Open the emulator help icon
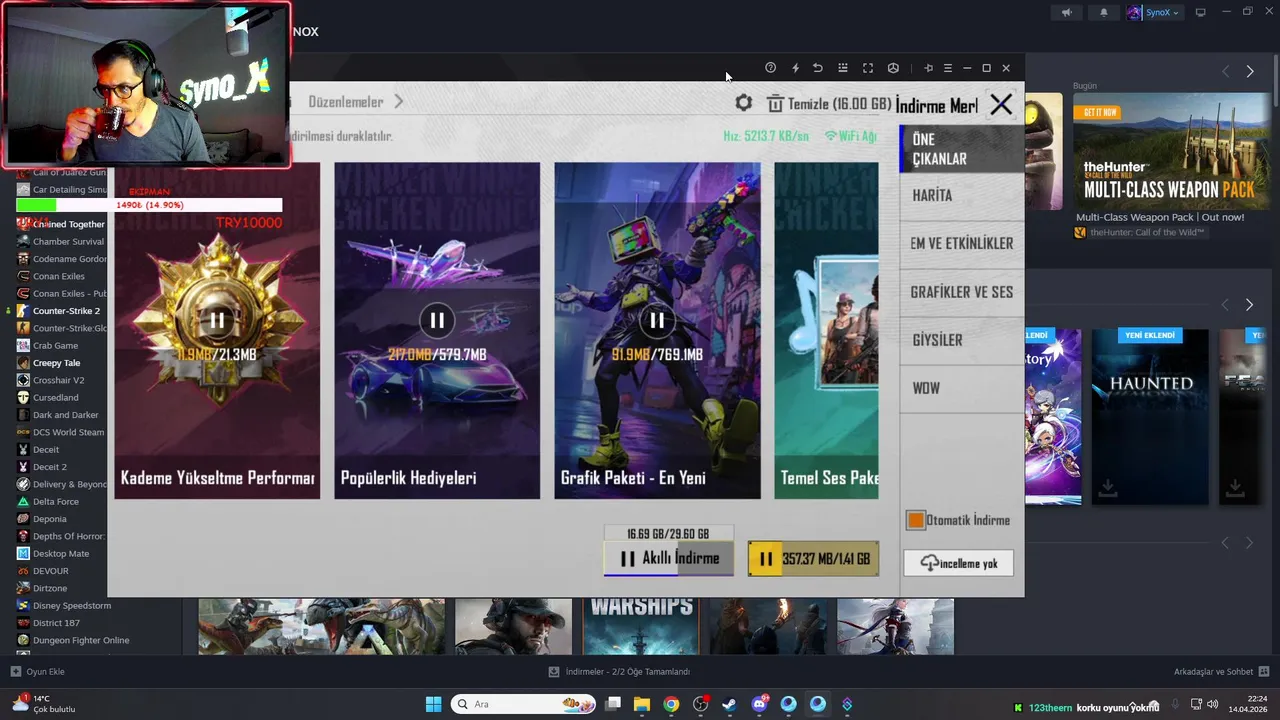The width and height of the screenshot is (1280, 720). click(x=770, y=68)
